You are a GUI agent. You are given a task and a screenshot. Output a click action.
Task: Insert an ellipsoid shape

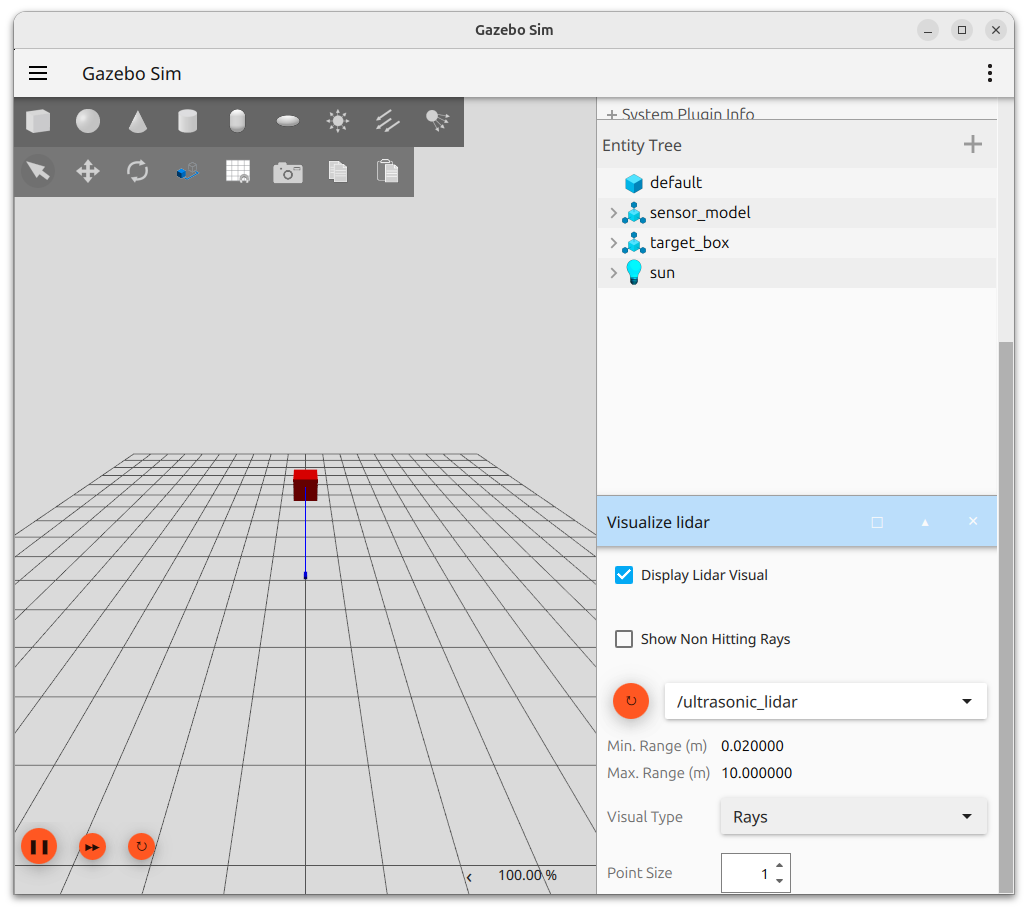288,121
